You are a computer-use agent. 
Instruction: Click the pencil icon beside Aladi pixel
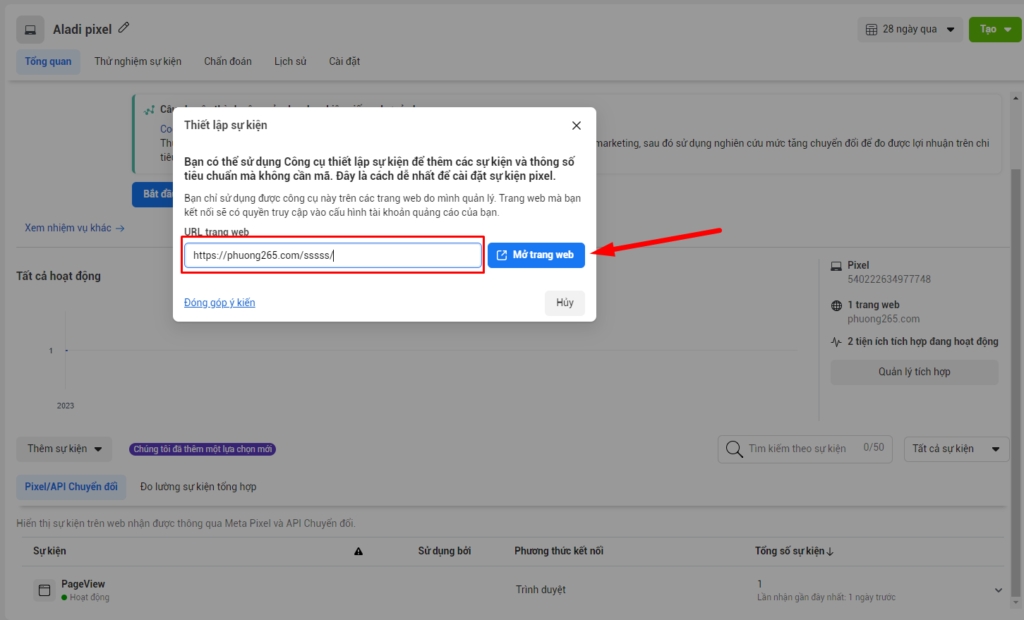point(124,29)
